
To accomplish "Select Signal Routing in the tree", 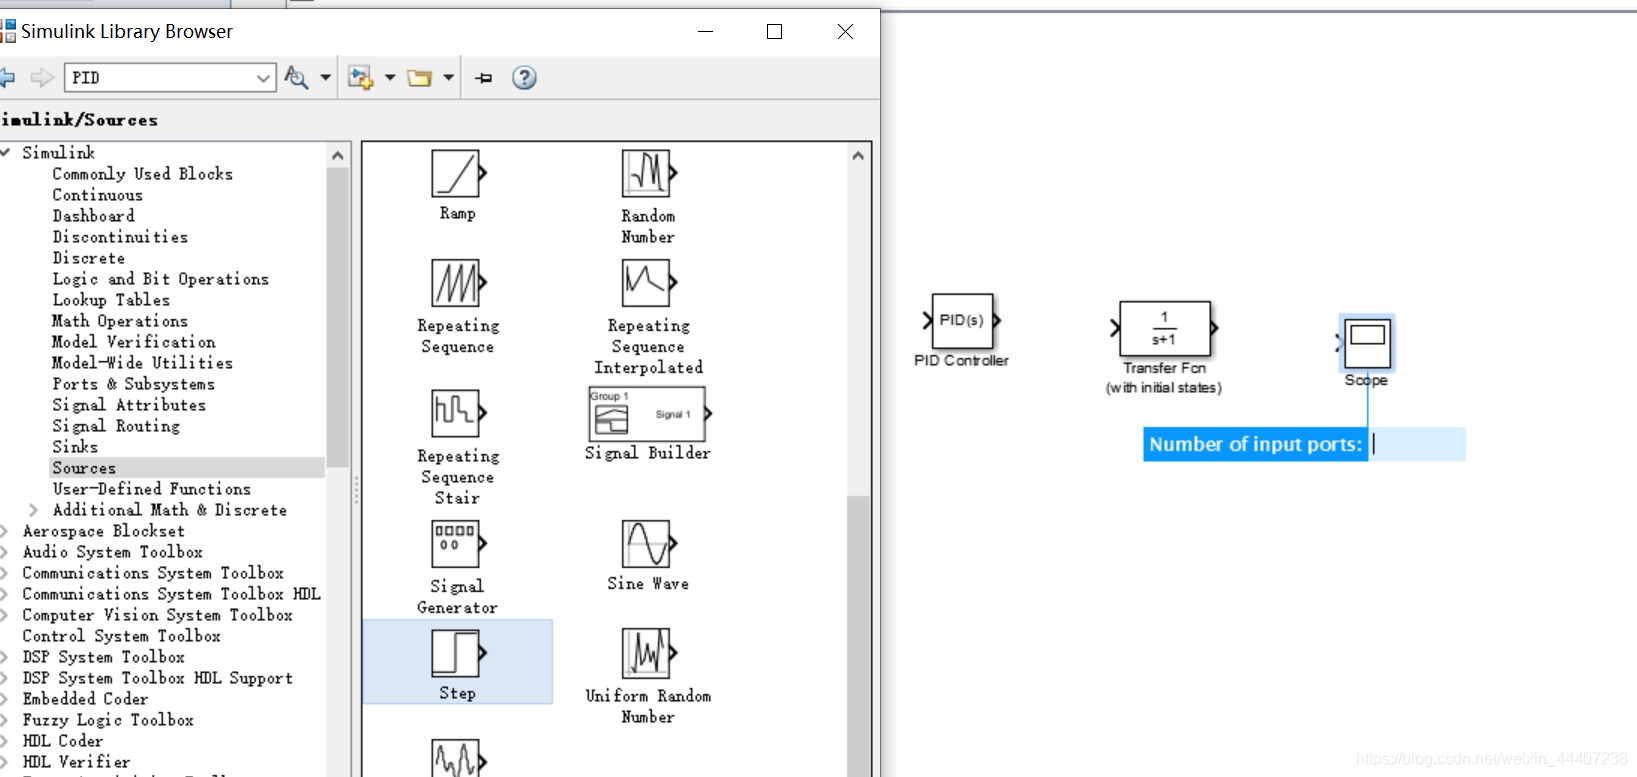I will point(116,426).
